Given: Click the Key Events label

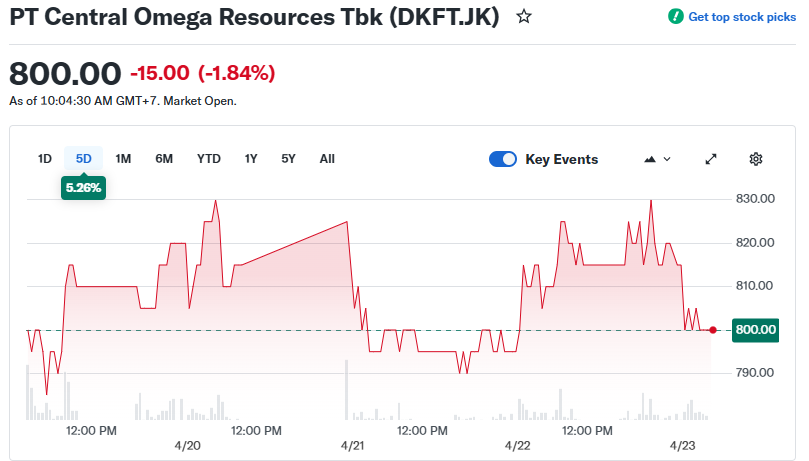Looking at the screenshot, I should click(x=562, y=159).
